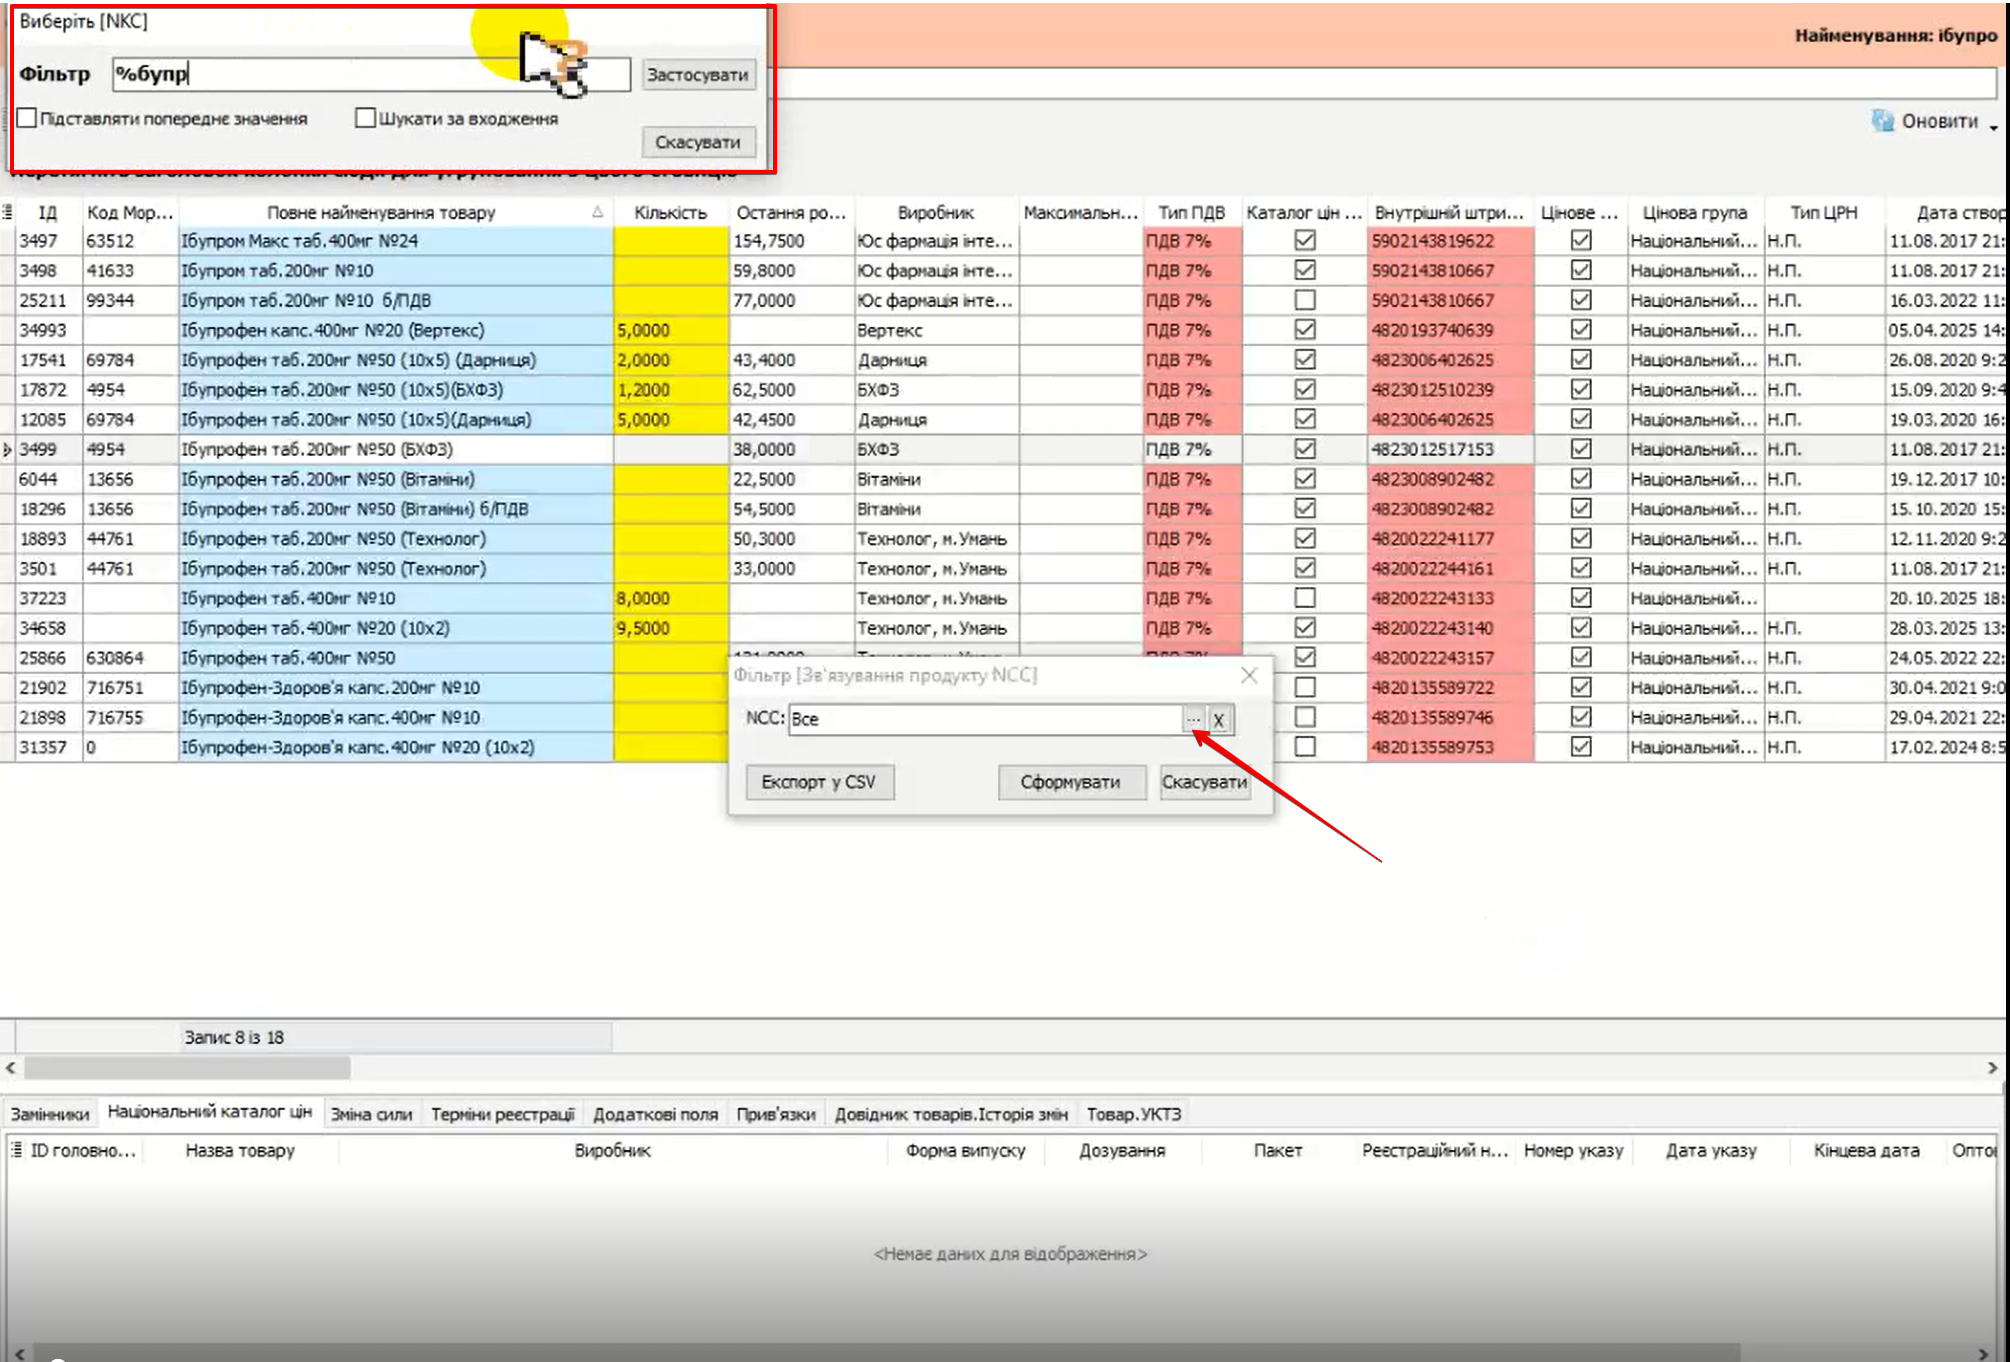Image resolution: width=2010 pixels, height=1362 pixels.
Task: Open the Терміни реєстрації tab
Action: [x=502, y=1114]
